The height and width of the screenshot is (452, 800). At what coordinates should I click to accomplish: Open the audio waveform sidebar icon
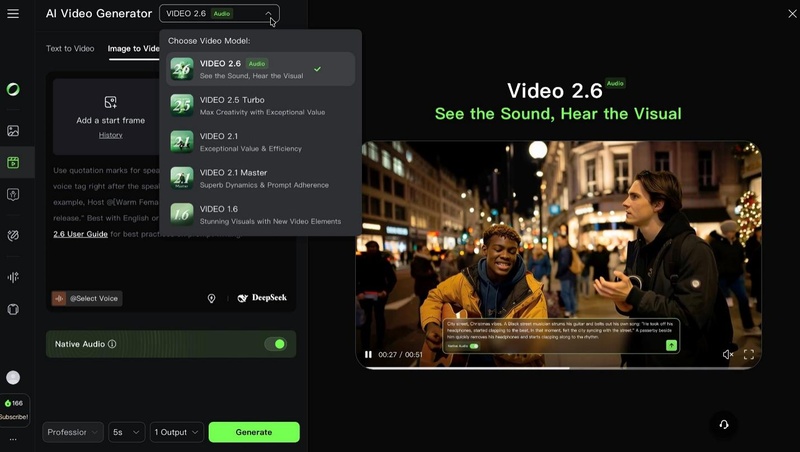click(13, 277)
